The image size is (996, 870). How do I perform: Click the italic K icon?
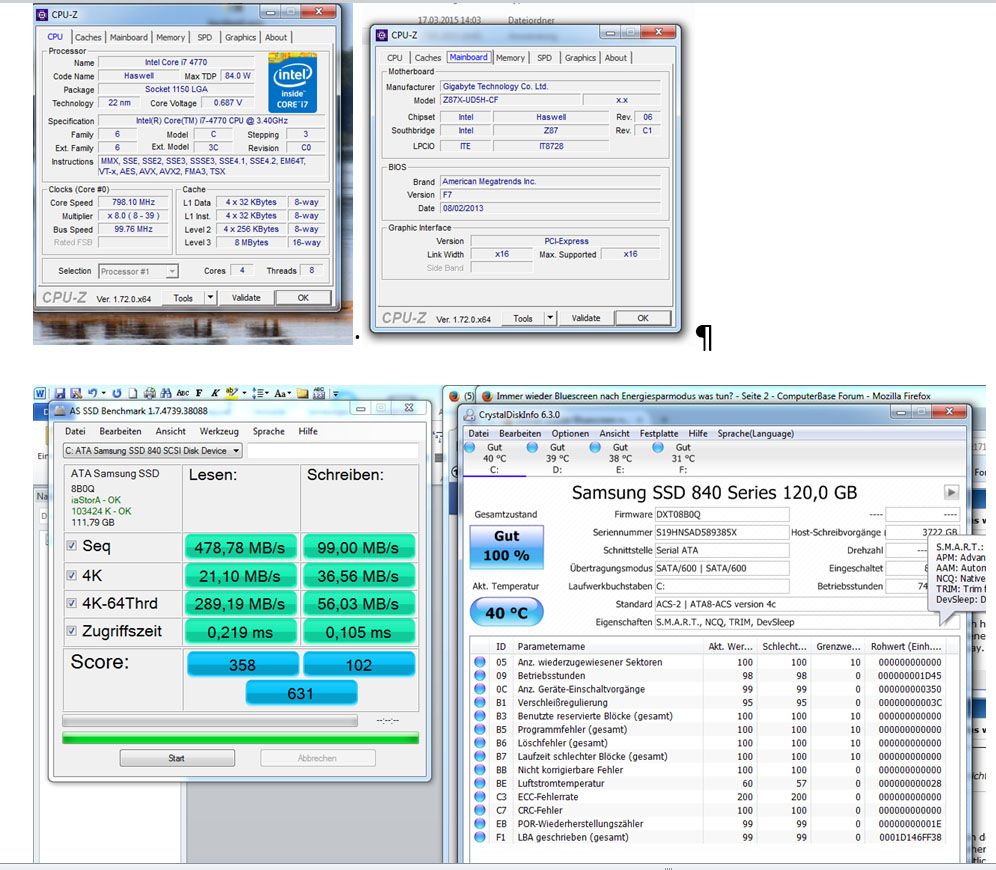pos(215,394)
